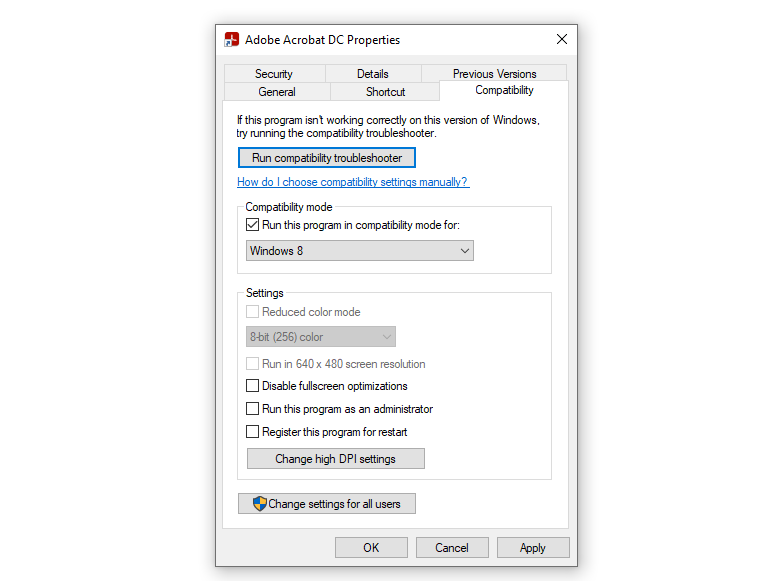Switch to the Shortcut tab

coord(385,92)
